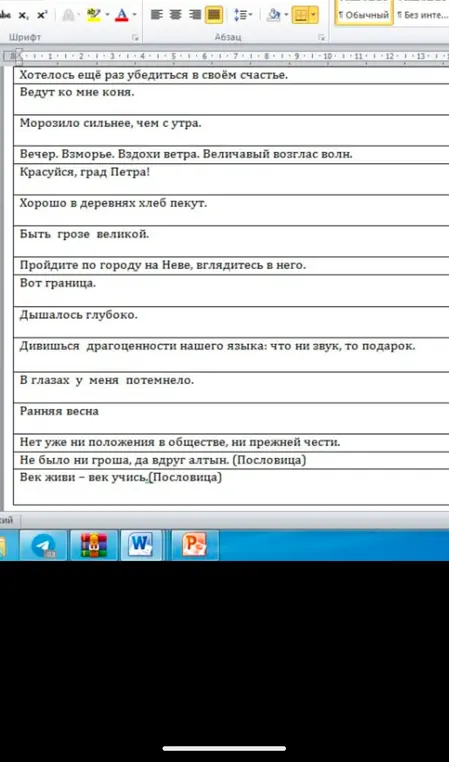Apply red font color
449x762 pixels.
pos(121,15)
